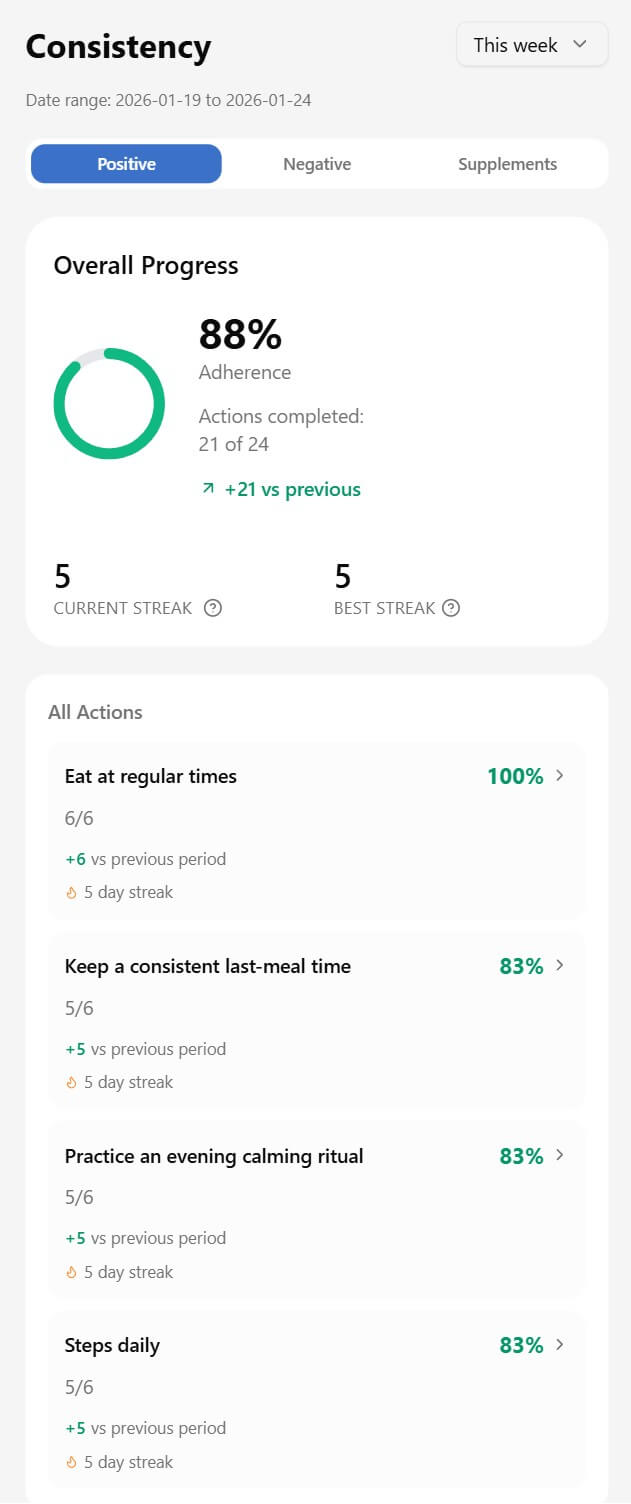Click the 88% Adherence value

(240, 334)
